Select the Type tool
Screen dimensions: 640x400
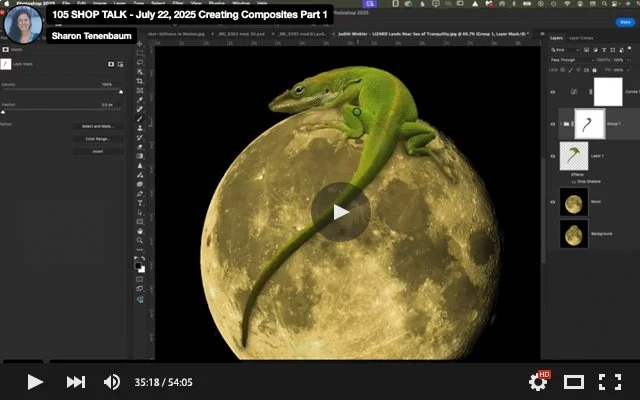(140, 203)
